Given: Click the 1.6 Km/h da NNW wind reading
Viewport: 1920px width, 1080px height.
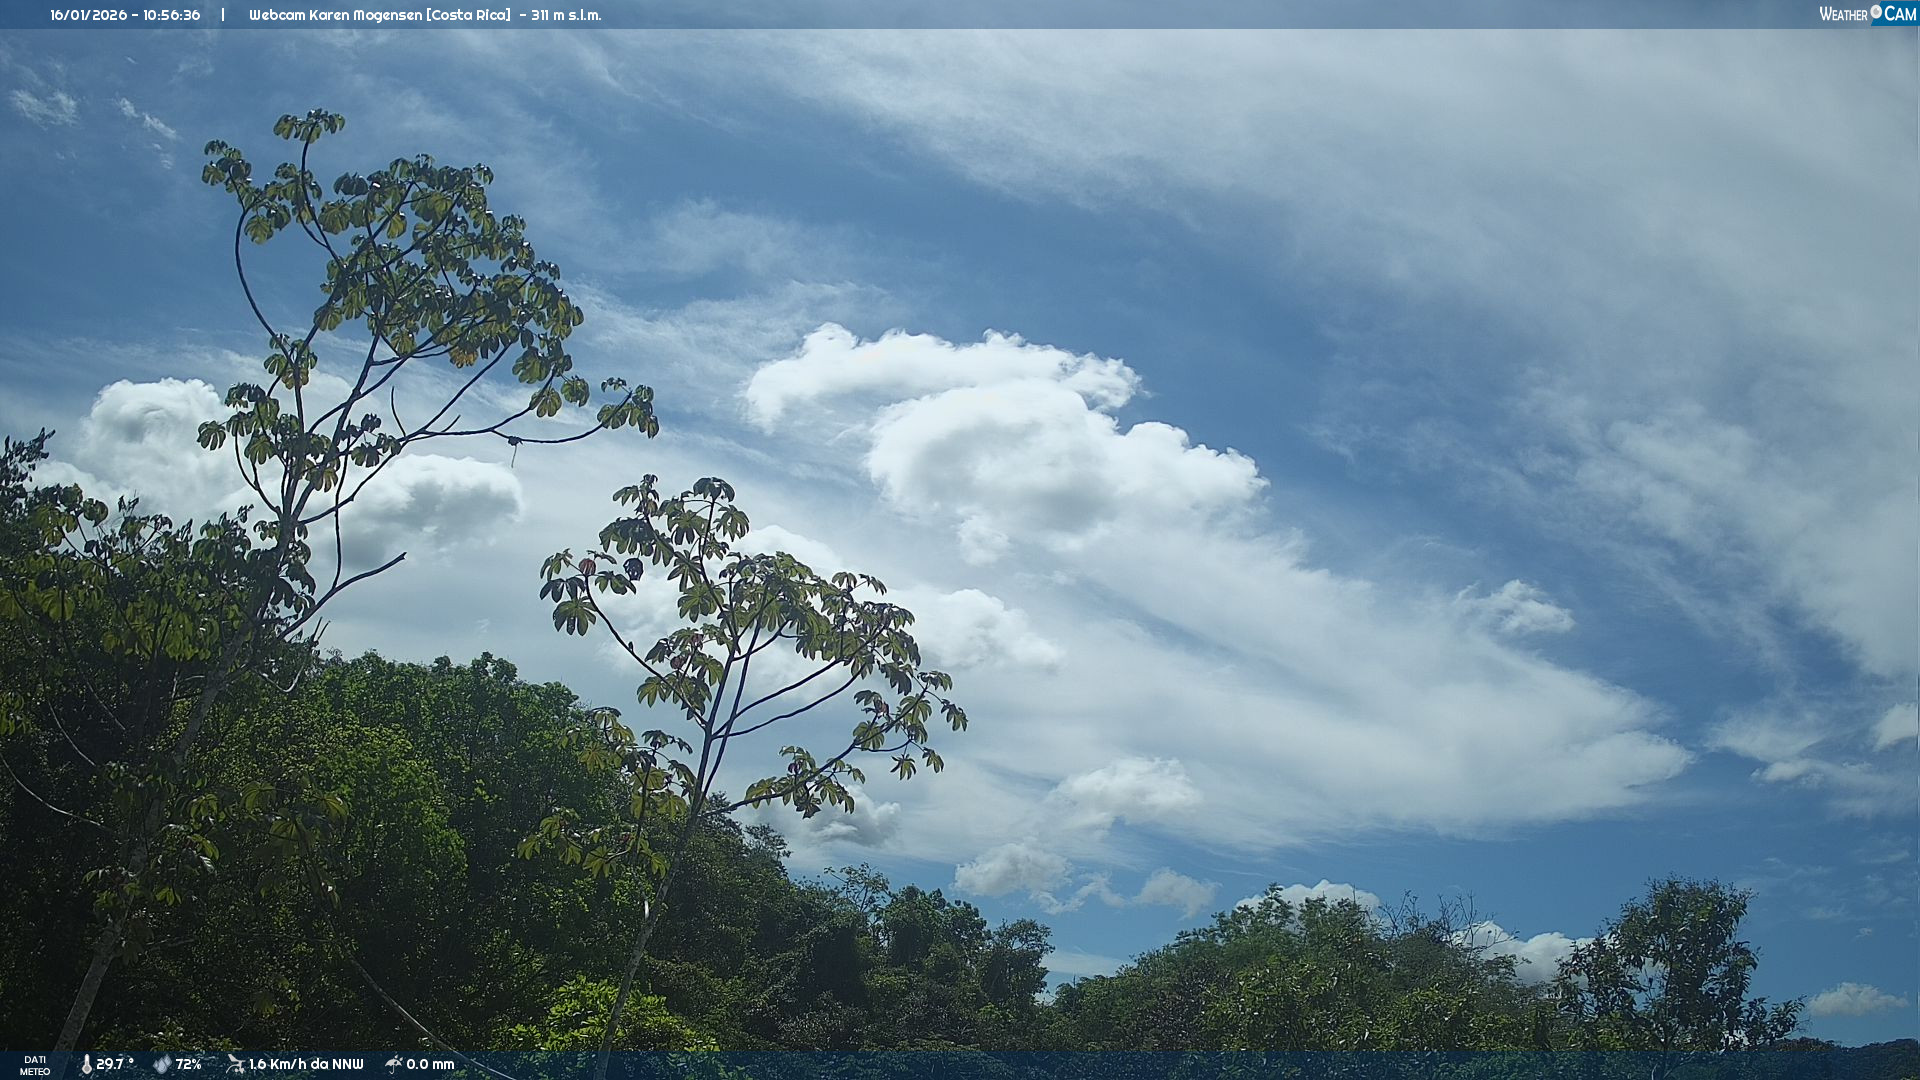Looking at the screenshot, I should point(306,1065).
